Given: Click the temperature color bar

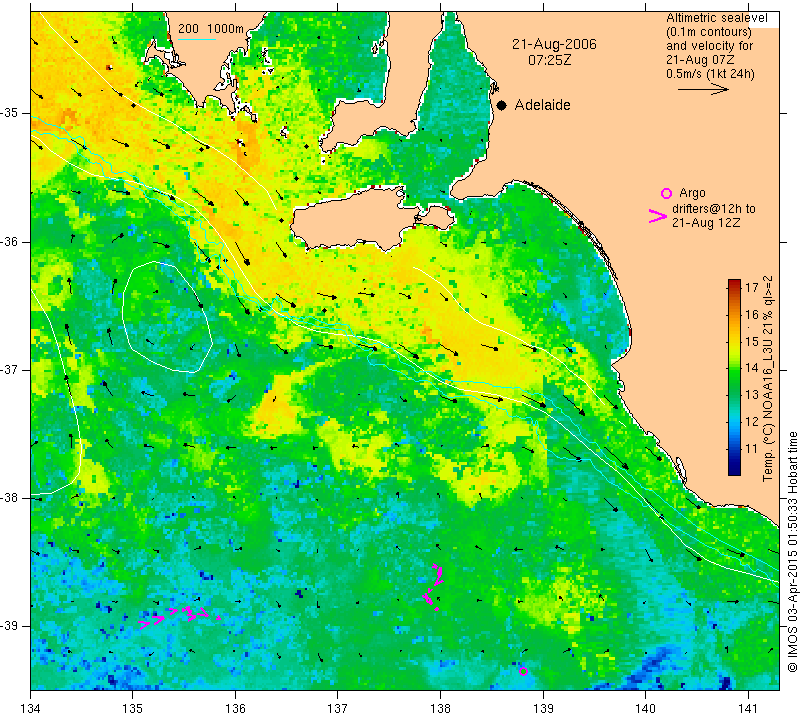Looking at the screenshot, I should click(734, 377).
